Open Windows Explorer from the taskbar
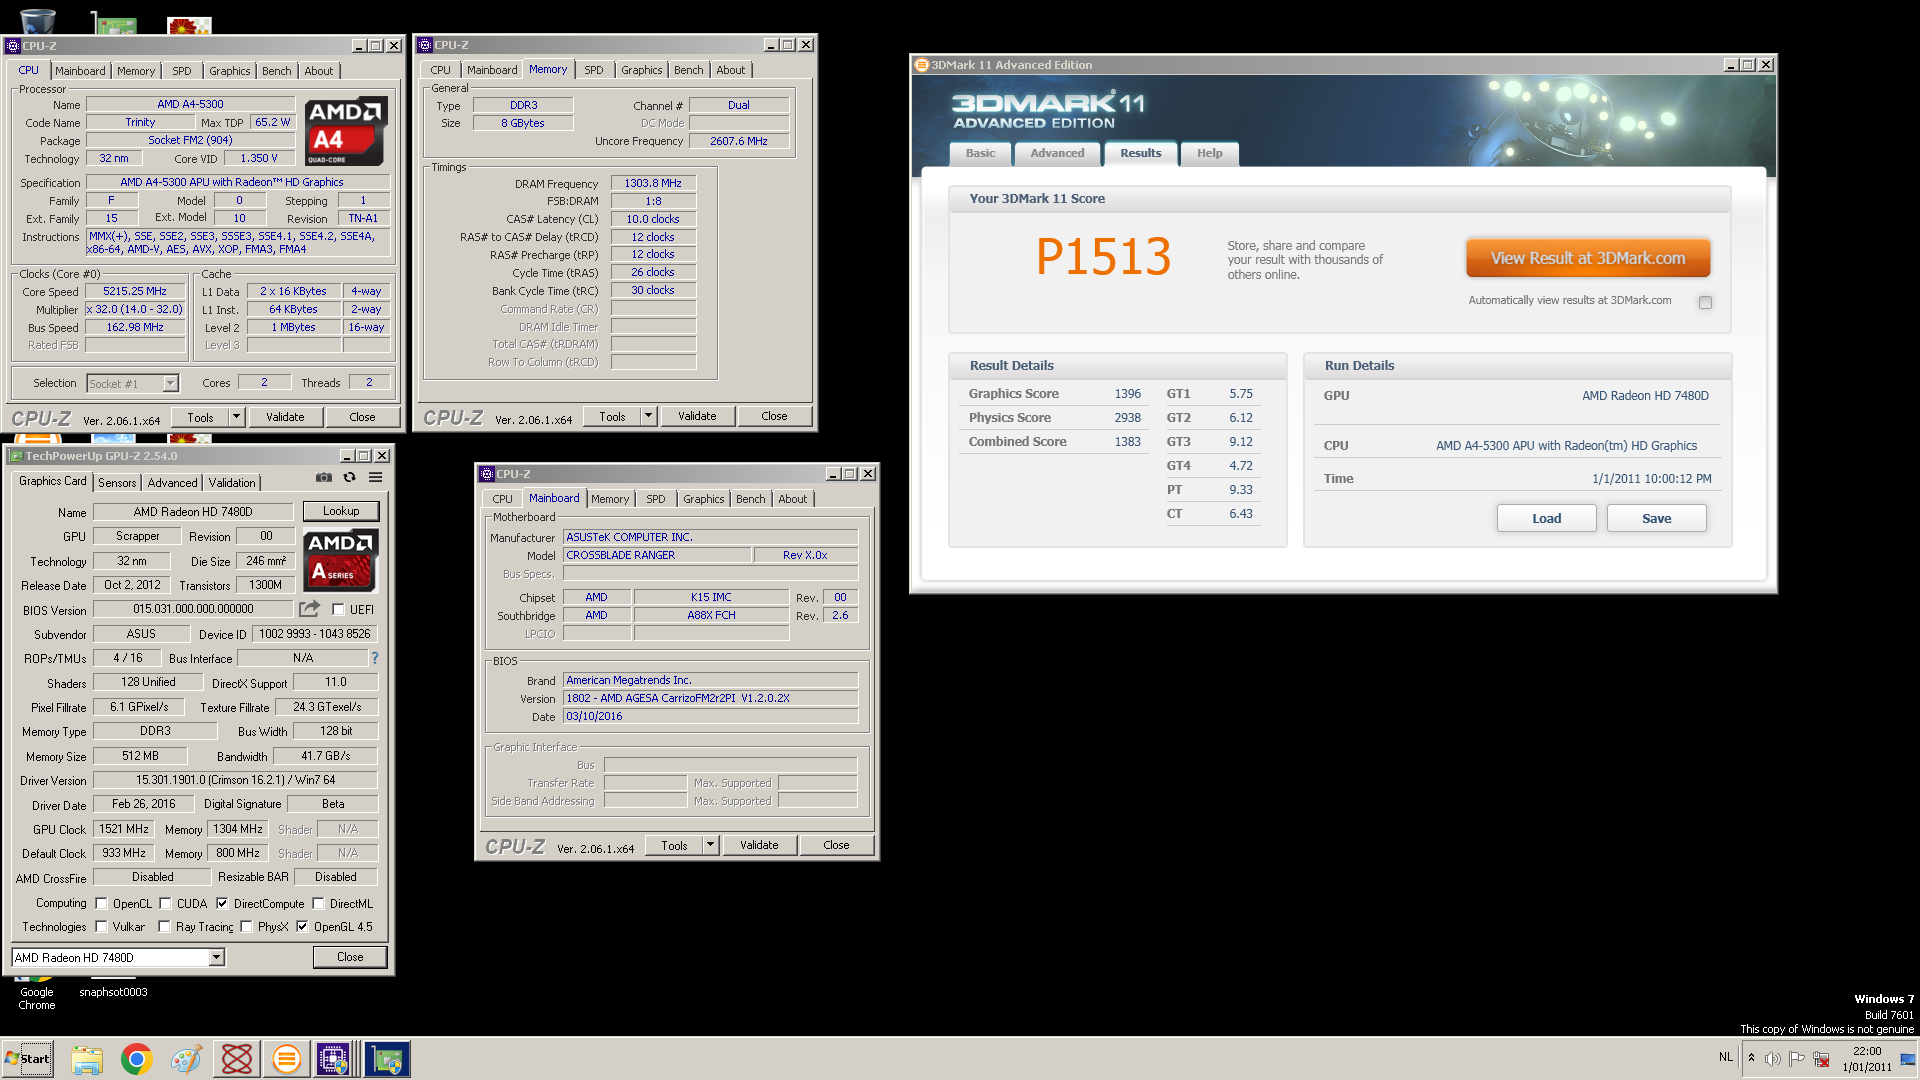The width and height of the screenshot is (1920, 1080). click(x=87, y=1059)
